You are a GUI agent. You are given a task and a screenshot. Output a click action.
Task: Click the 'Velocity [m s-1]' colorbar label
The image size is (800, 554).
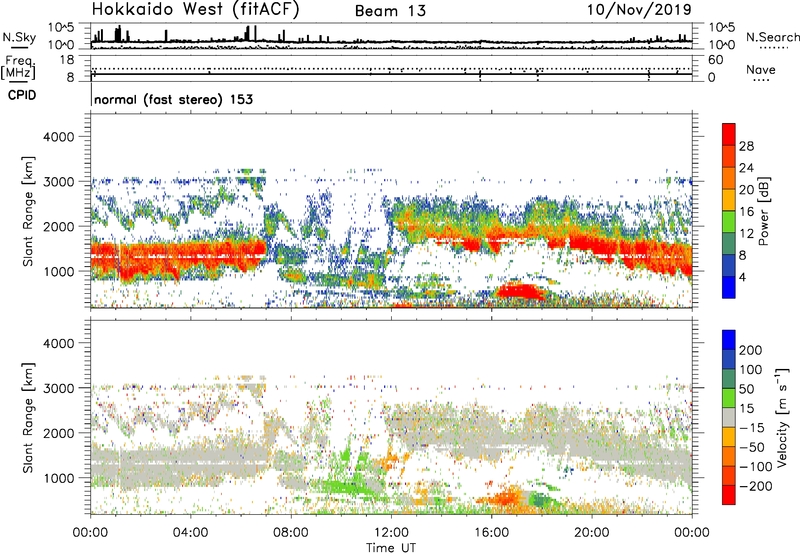[x=782, y=417]
